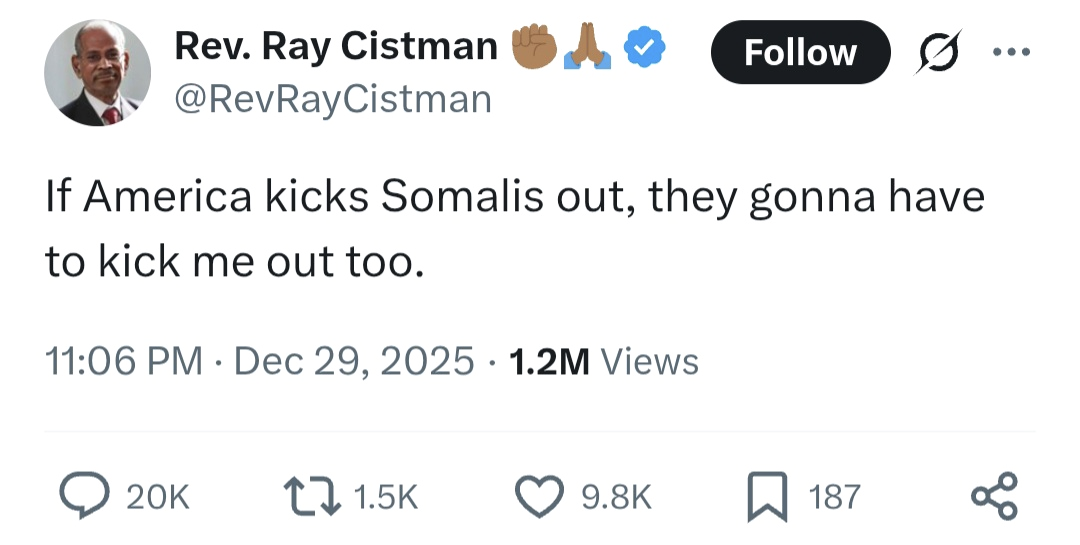The height and width of the screenshot is (545, 1080).
Task: Click the Grok slashed-circle icon
Action: pyautogui.click(x=938, y=52)
